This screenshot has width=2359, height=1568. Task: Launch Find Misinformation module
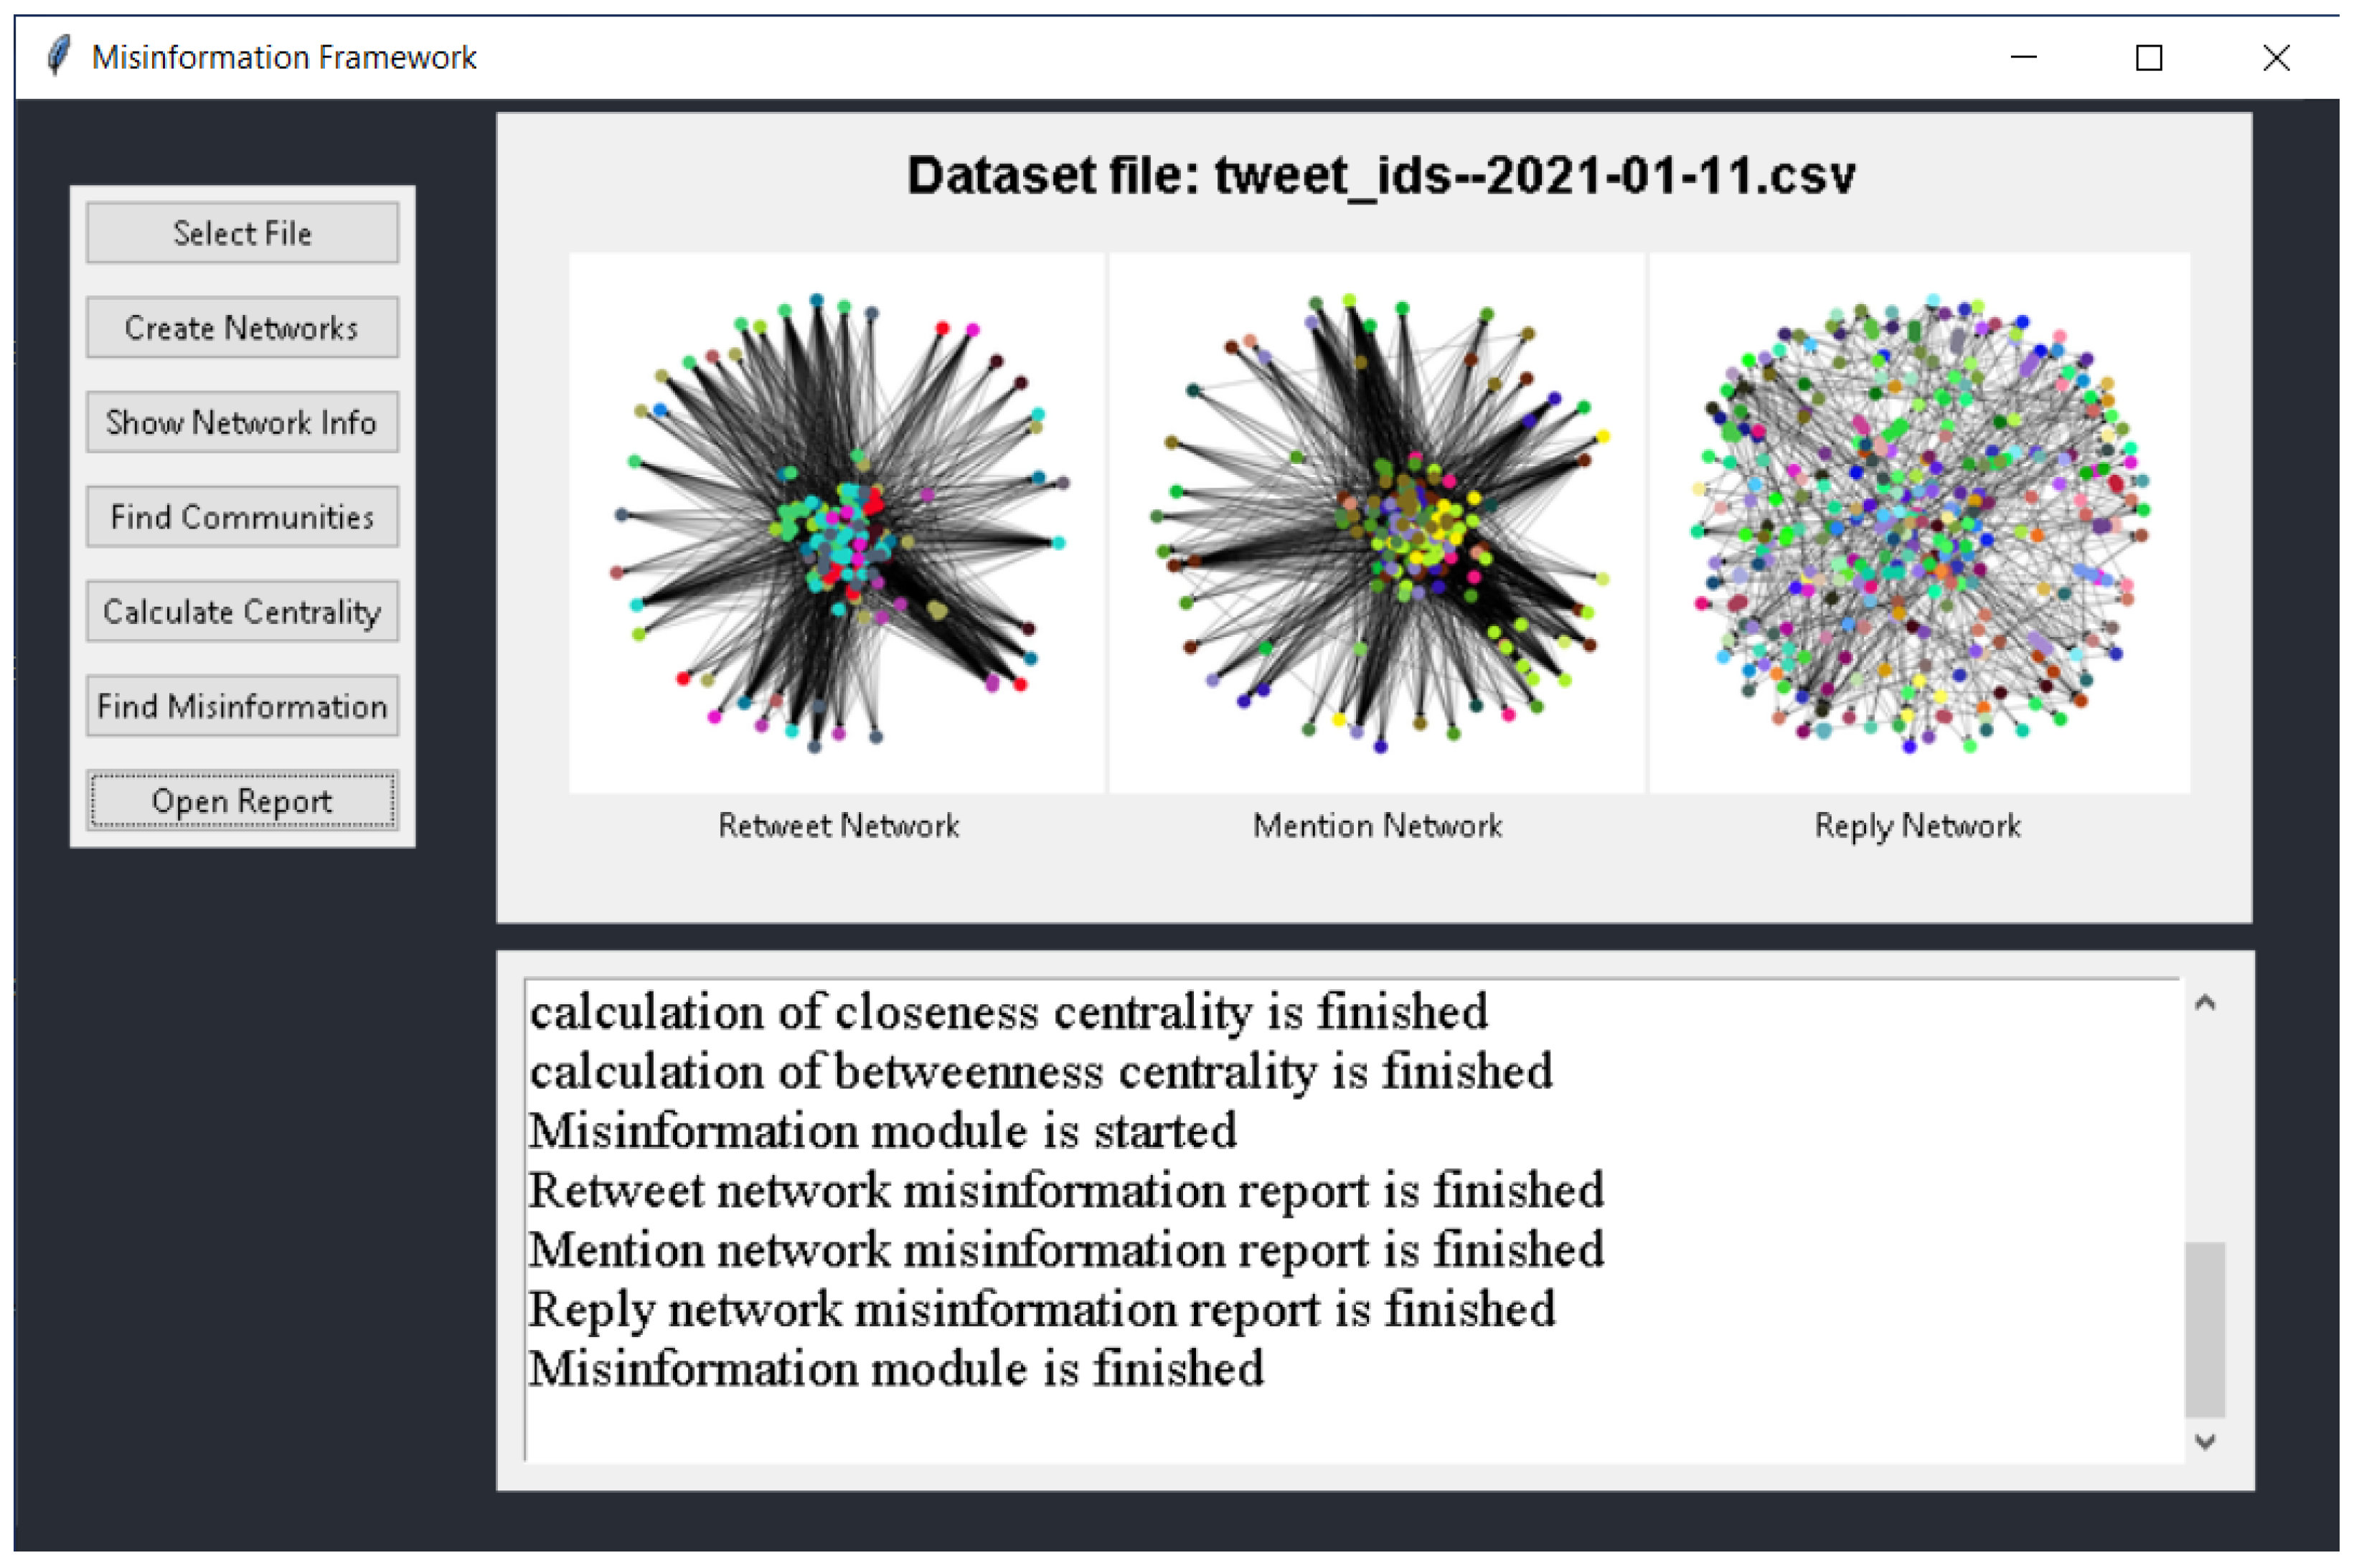click(x=242, y=706)
